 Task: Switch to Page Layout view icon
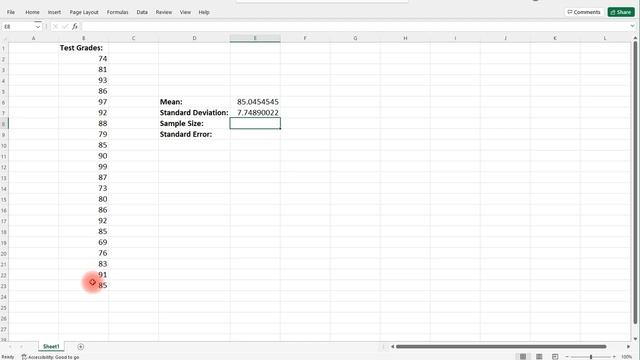539,357
